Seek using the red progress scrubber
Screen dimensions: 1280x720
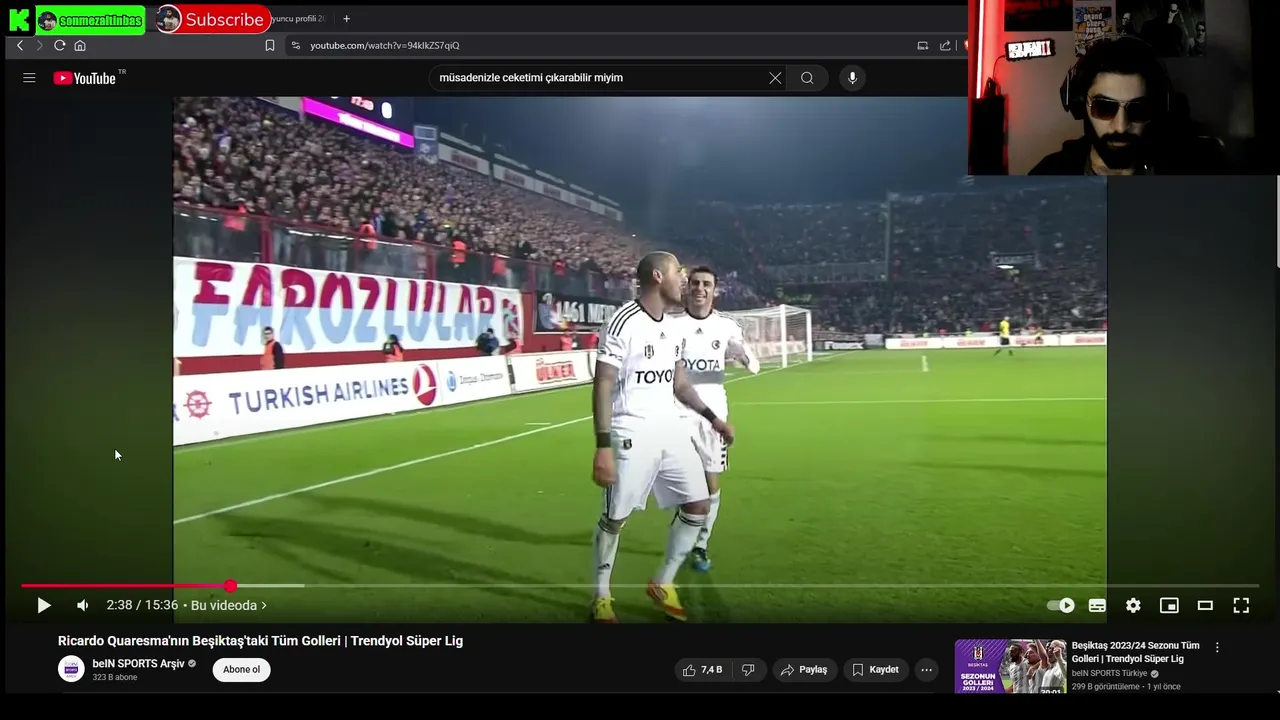click(x=231, y=586)
